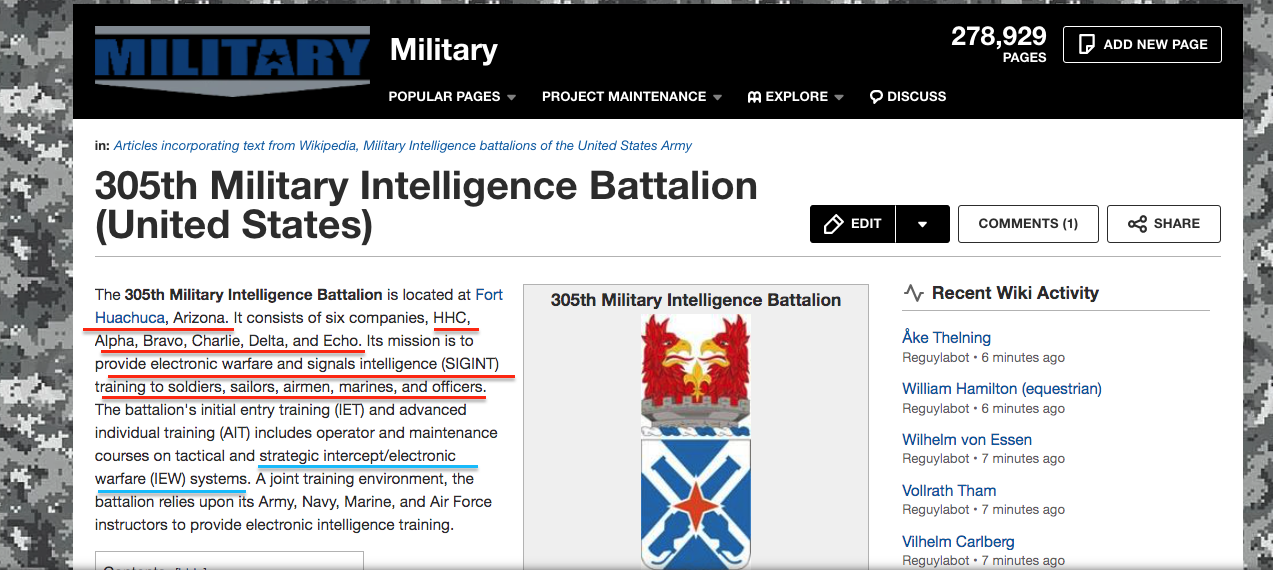Open the Åke Thelning article
The width and height of the screenshot is (1273, 570).
[946, 338]
